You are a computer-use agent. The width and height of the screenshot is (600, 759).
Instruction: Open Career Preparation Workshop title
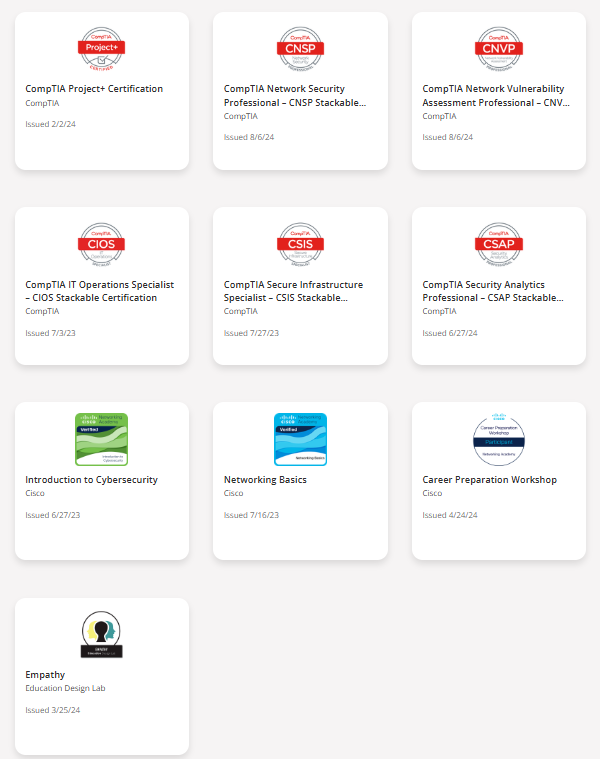tap(490, 480)
